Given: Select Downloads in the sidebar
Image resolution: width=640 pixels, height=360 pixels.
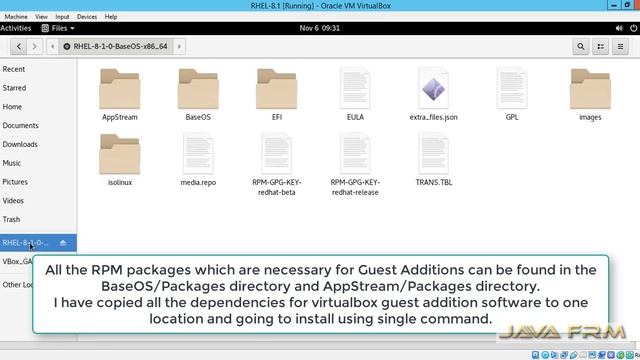Looking at the screenshot, I should click(x=38, y=144).
